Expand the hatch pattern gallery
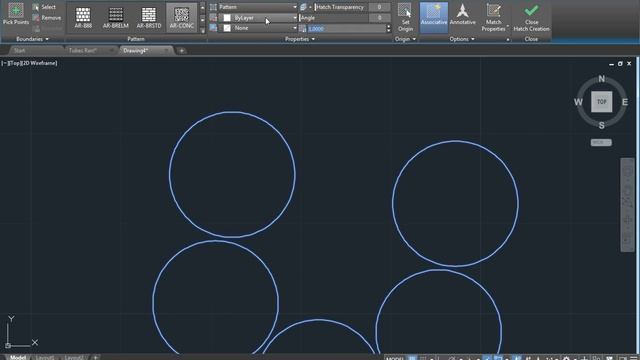The height and width of the screenshot is (360, 640). tap(202, 30)
